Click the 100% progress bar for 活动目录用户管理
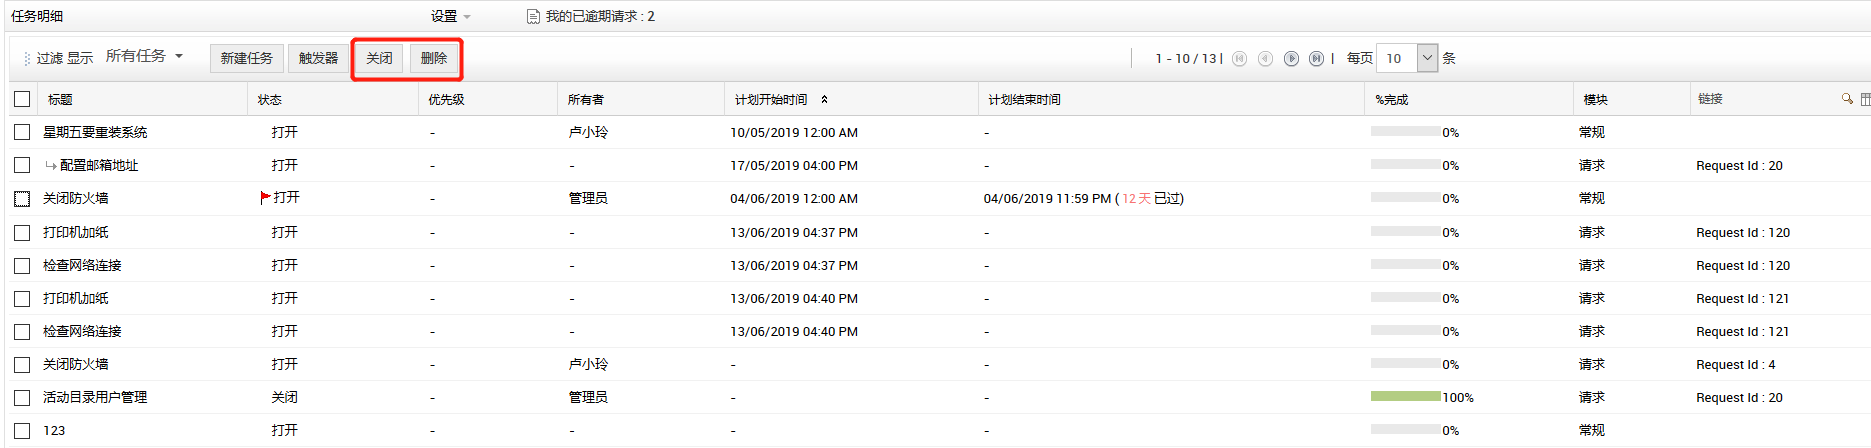This screenshot has height=448, width=1871. 1405,397
